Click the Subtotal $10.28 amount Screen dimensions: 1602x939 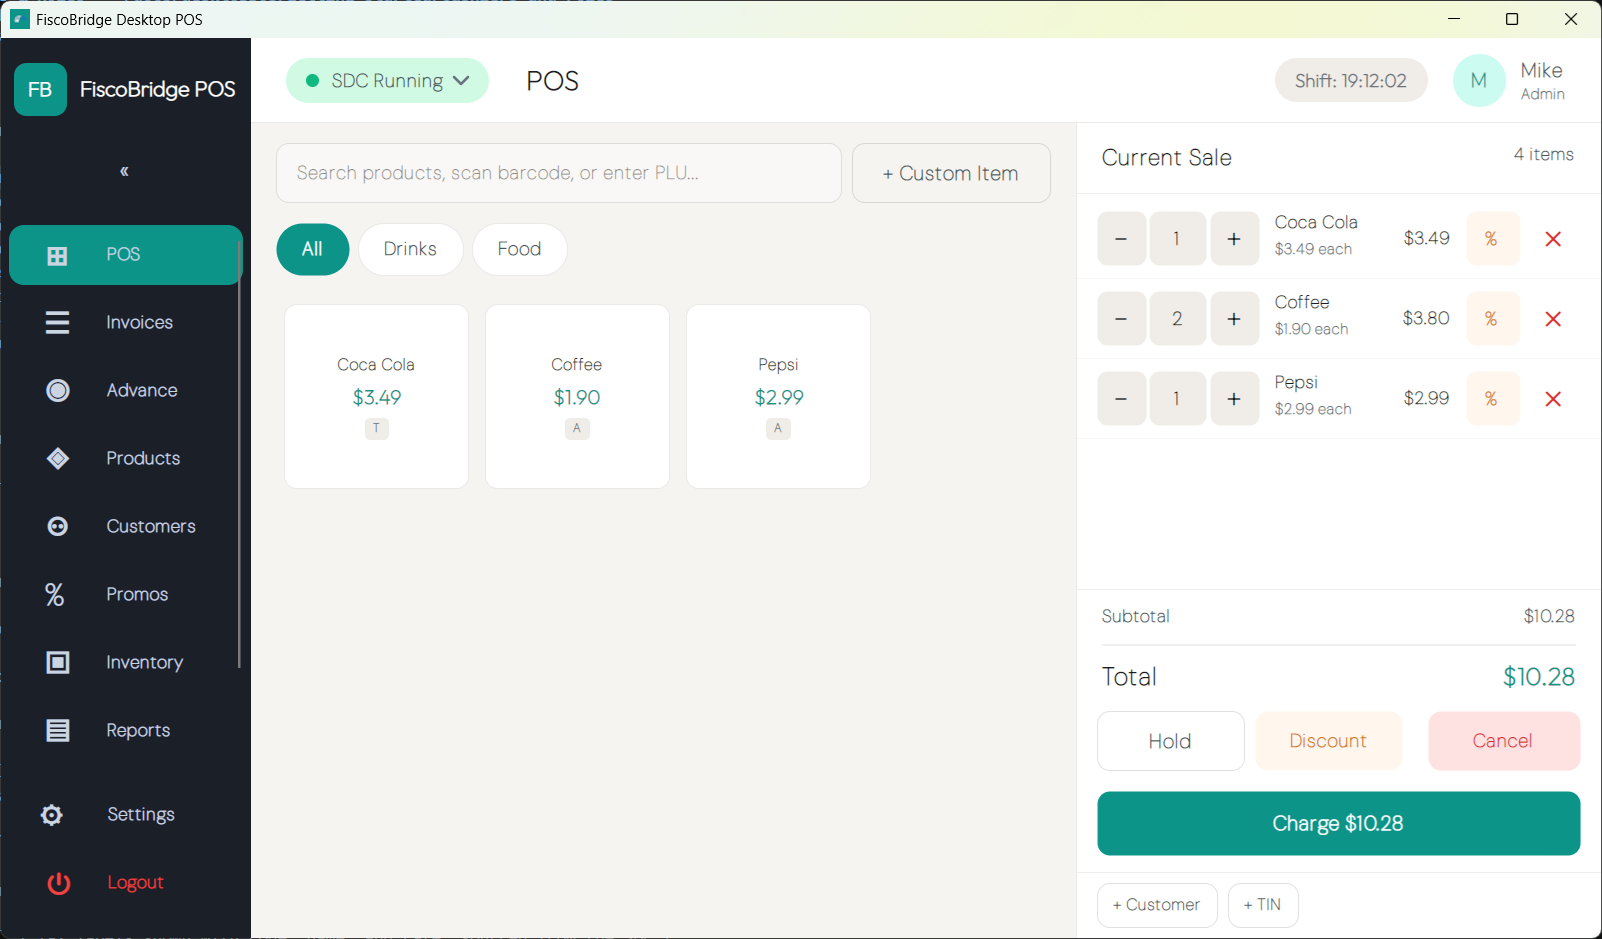tap(1549, 616)
